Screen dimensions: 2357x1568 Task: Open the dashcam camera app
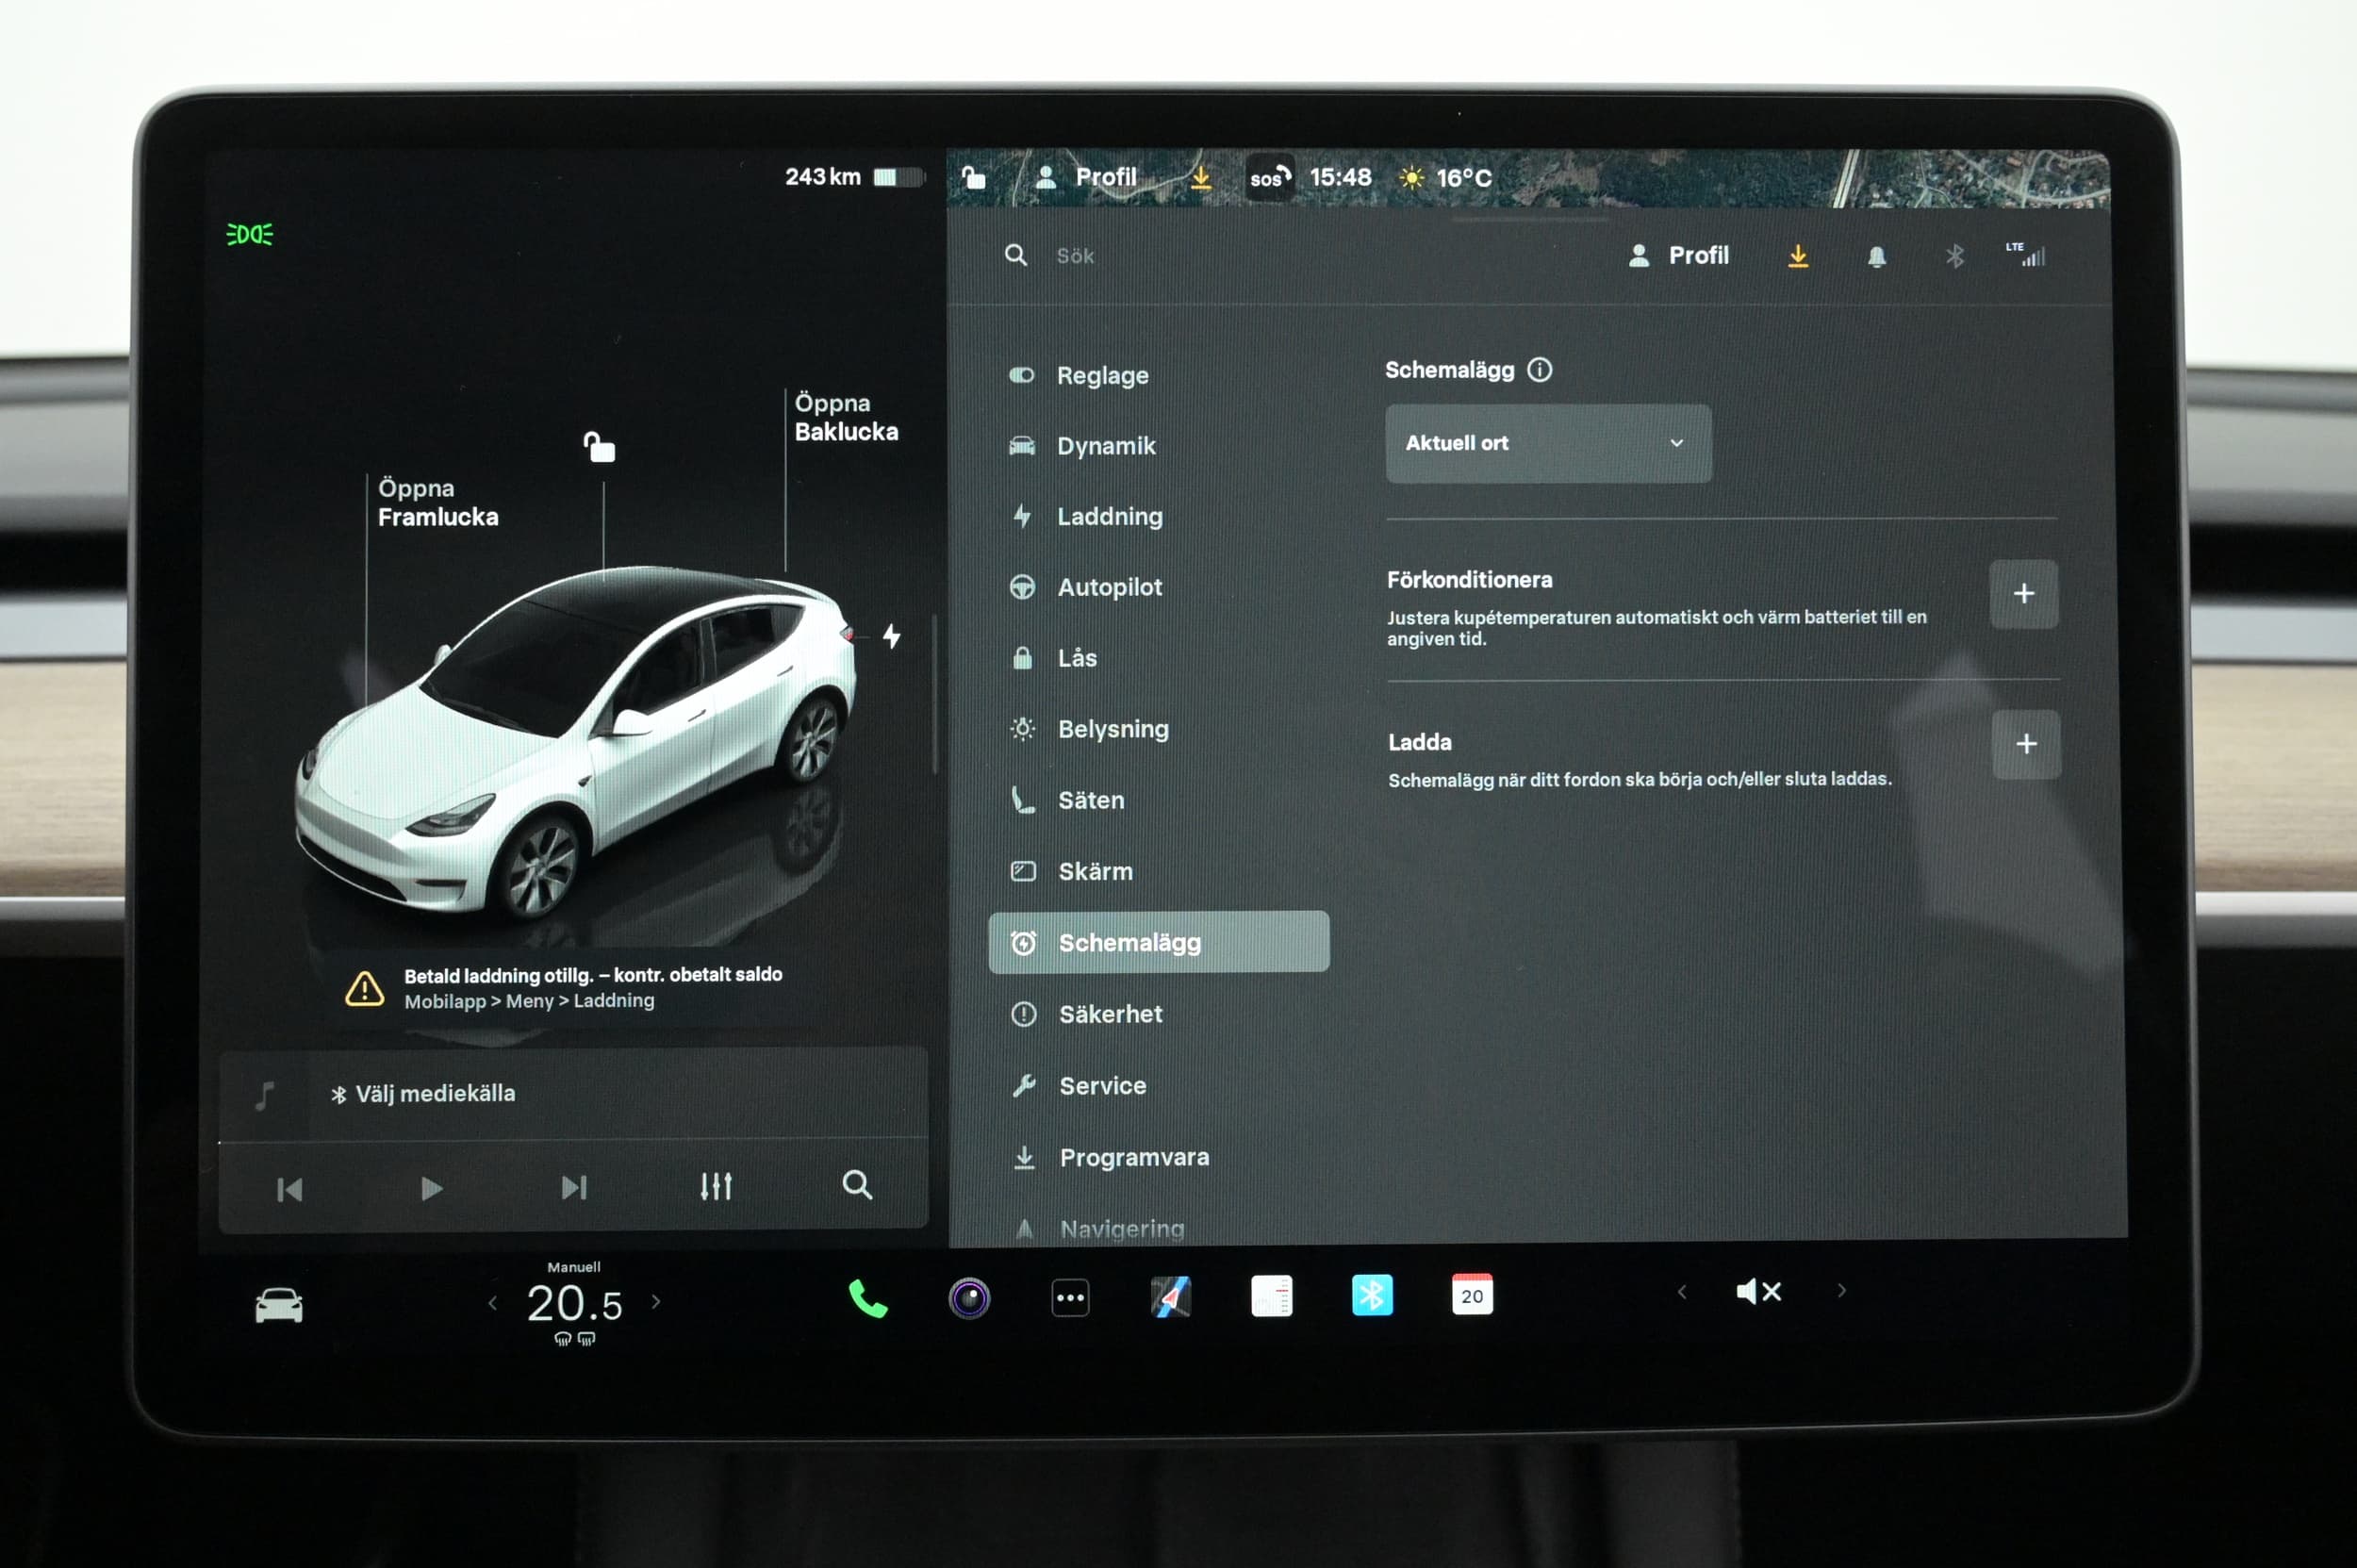(969, 1299)
